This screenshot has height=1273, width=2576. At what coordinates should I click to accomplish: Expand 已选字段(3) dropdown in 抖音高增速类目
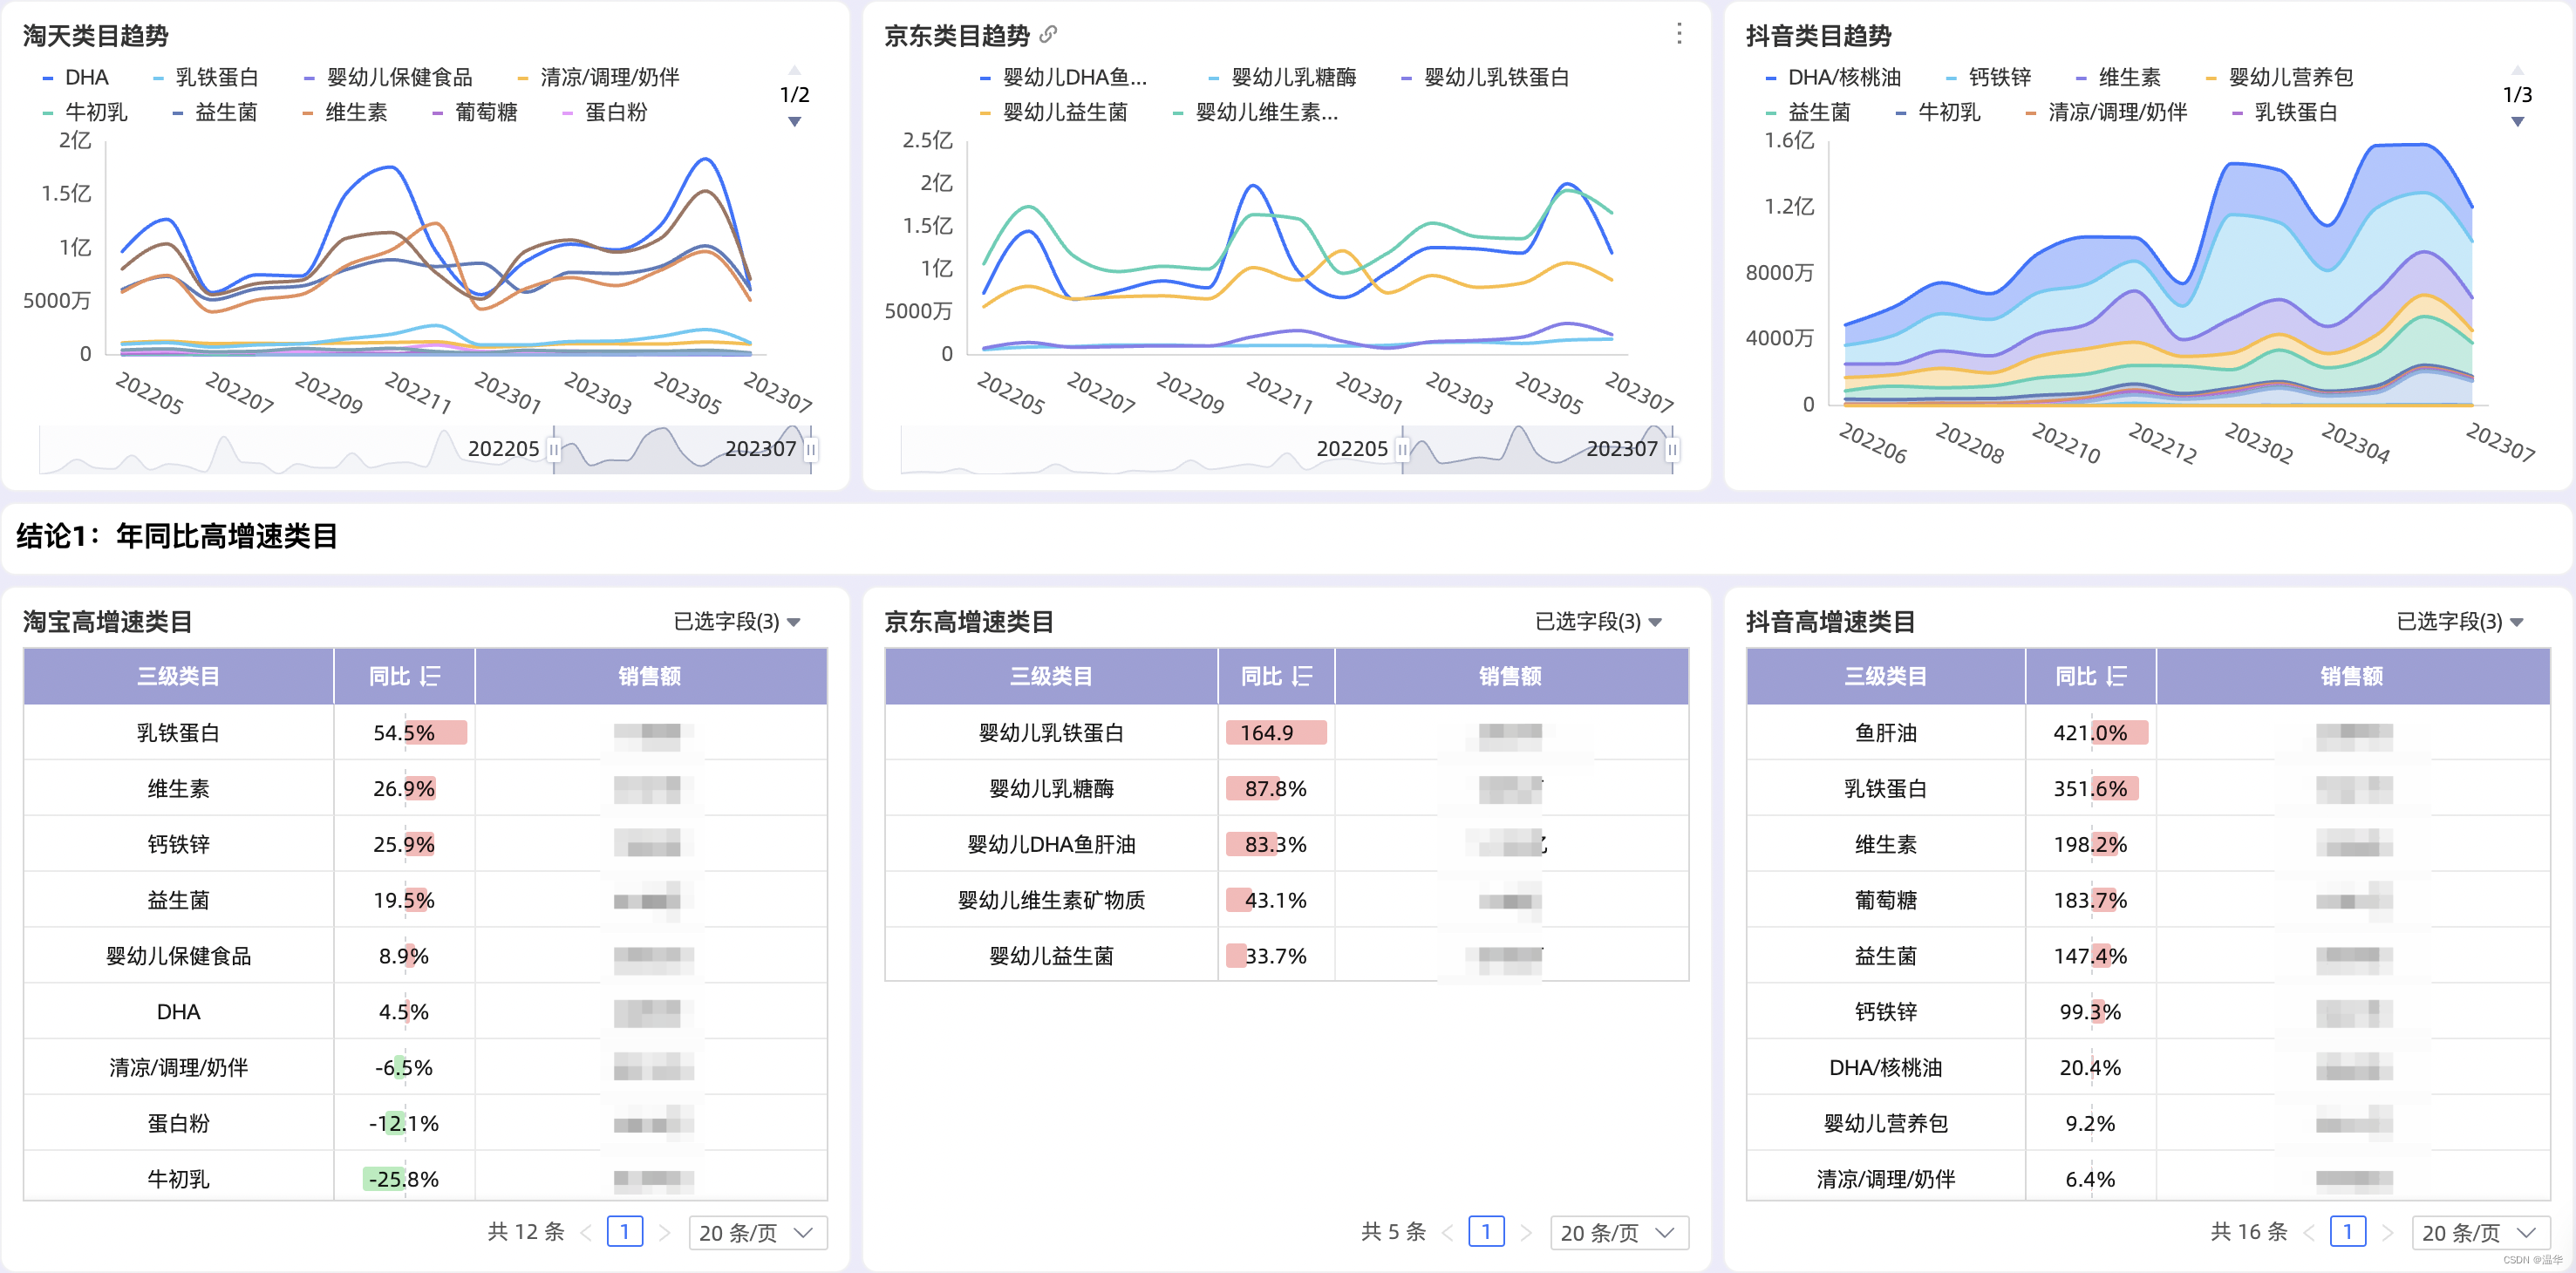tap(2460, 622)
